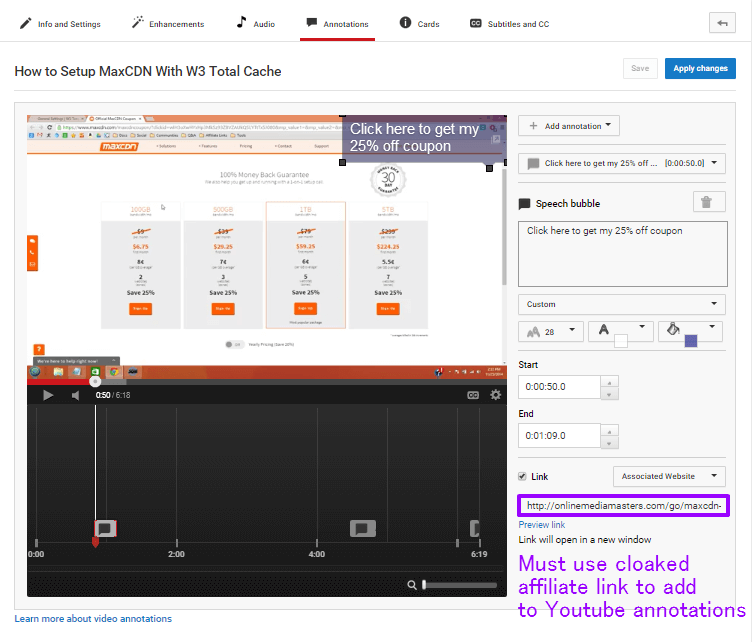752x643 pixels.
Task: Click the speech bubble annotation on video
Action: point(424,138)
